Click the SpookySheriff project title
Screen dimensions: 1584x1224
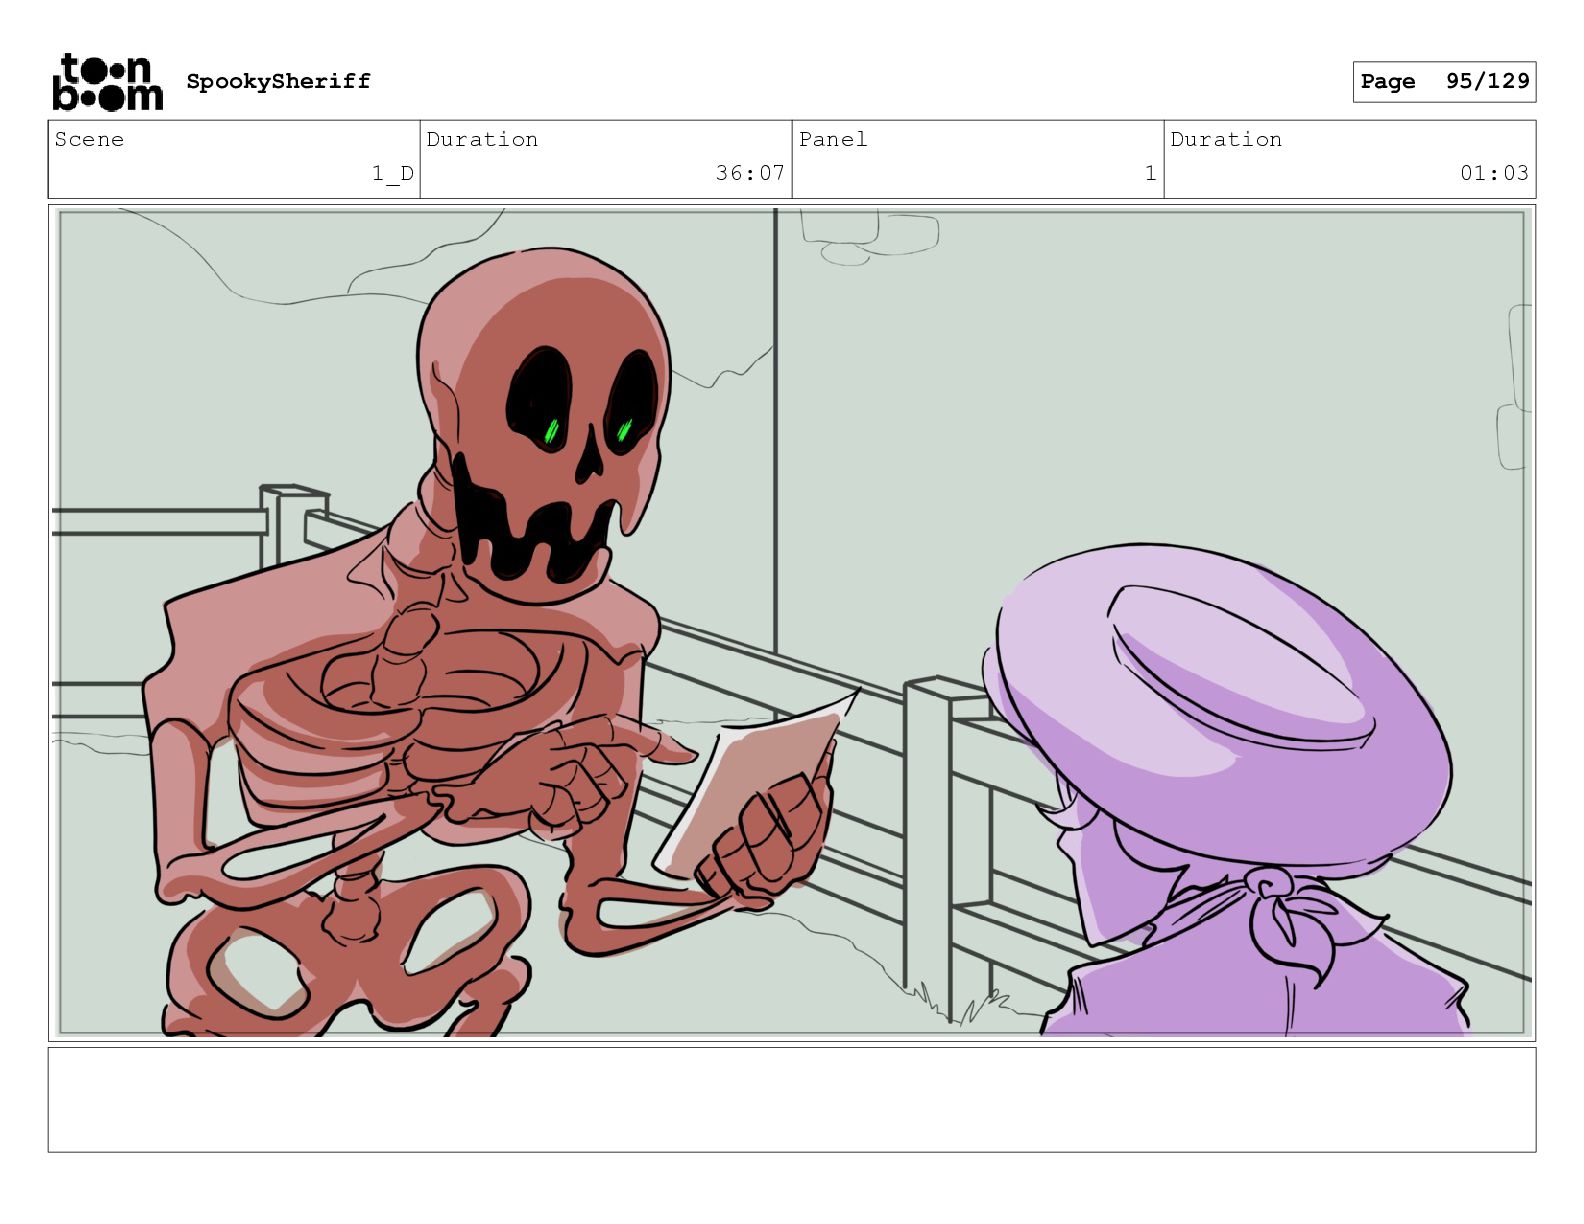point(278,81)
